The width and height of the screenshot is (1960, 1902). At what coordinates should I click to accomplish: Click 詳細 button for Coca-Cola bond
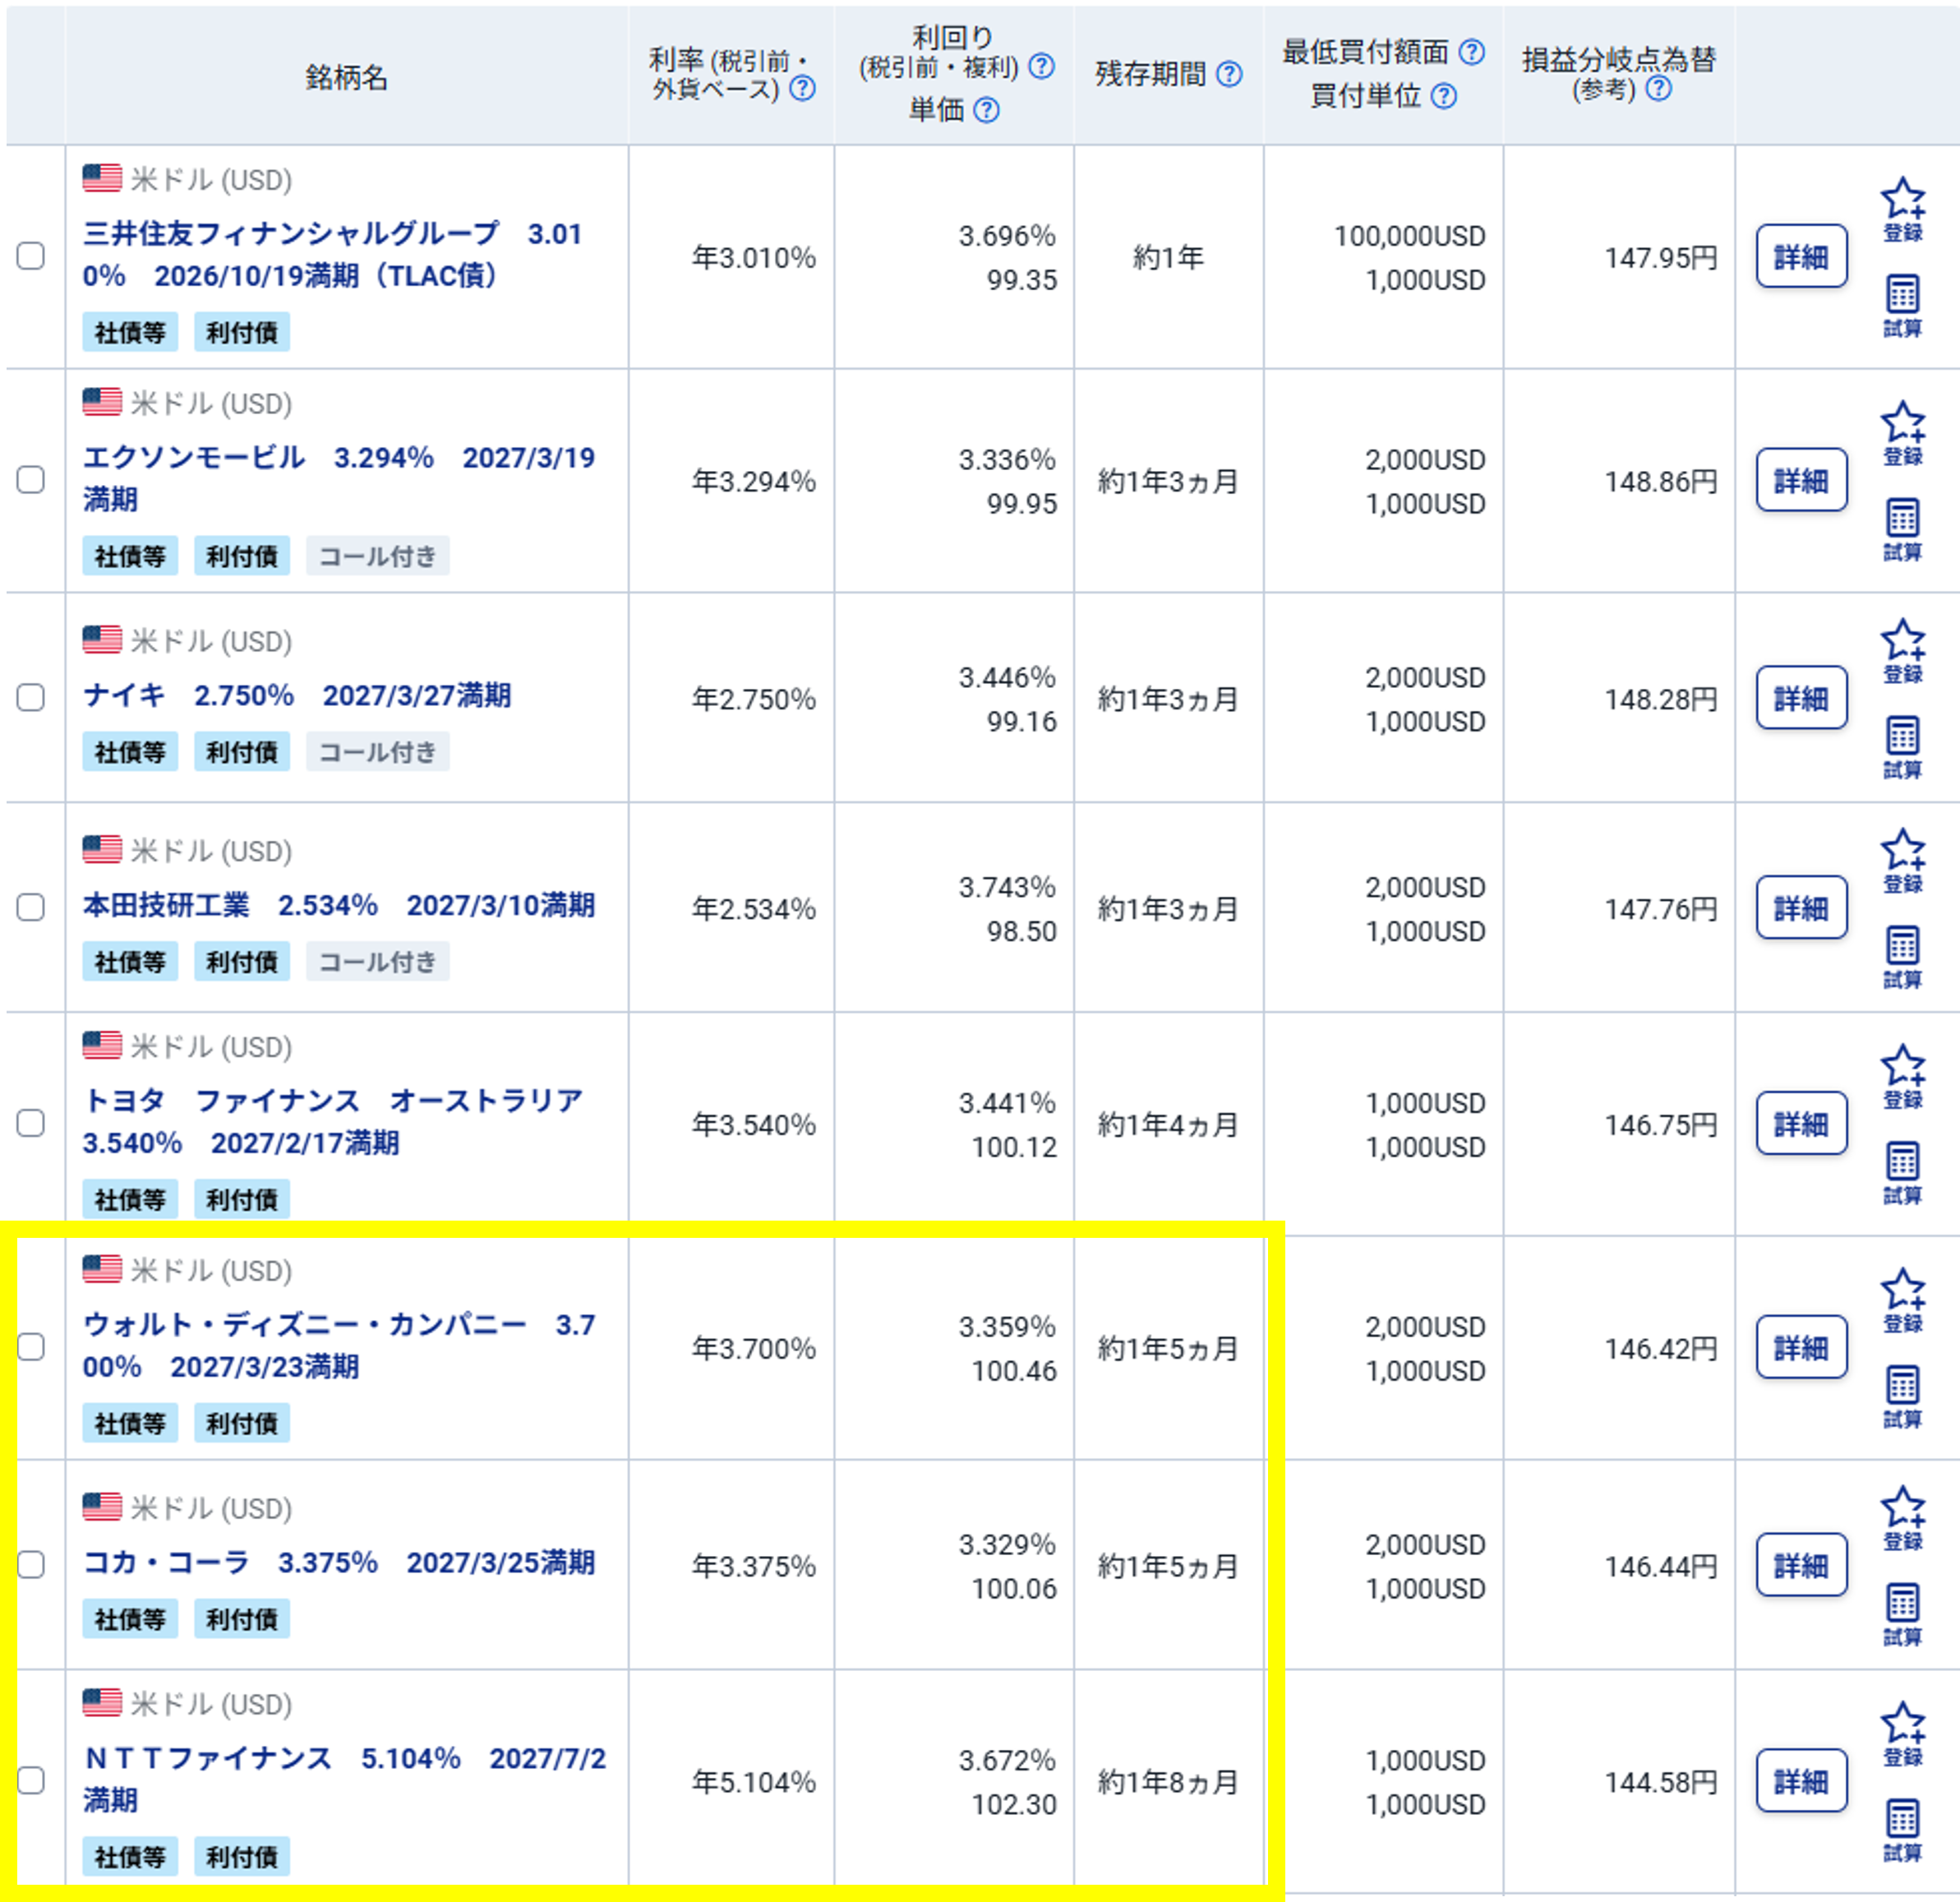point(1801,1564)
